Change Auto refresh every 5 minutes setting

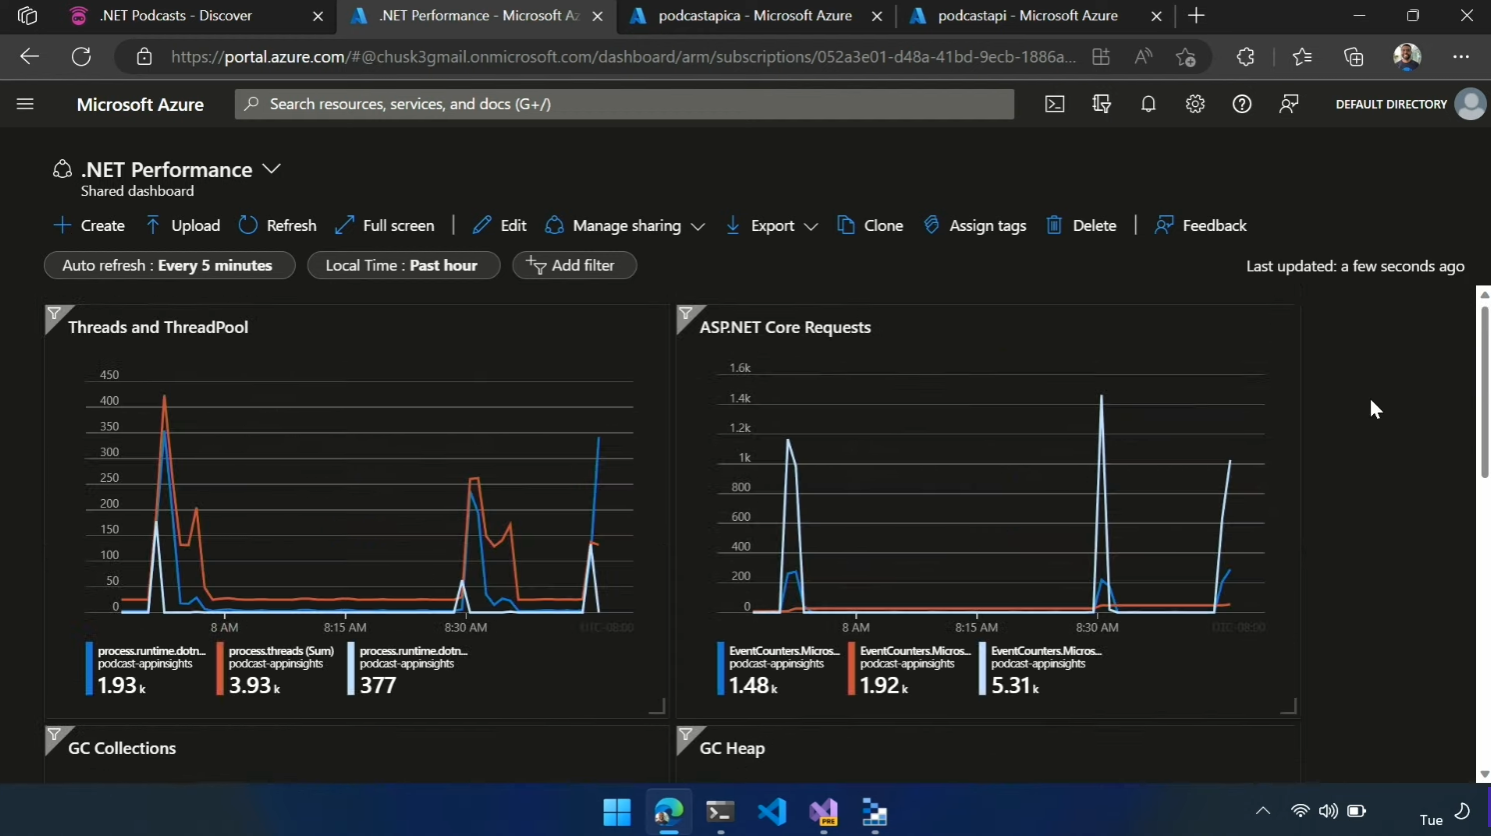[168, 266]
